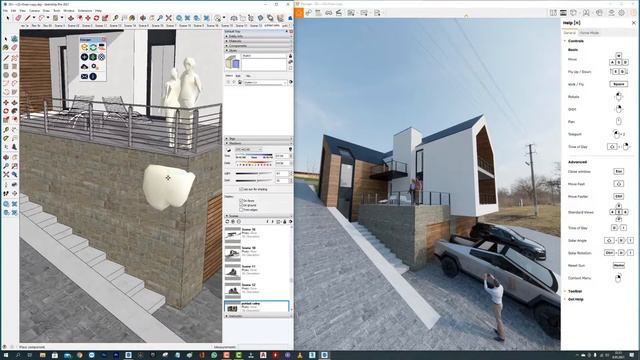640x360 pixels.
Task: Open the Enscape cloud Uploads icon
Action: tap(84, 67)
